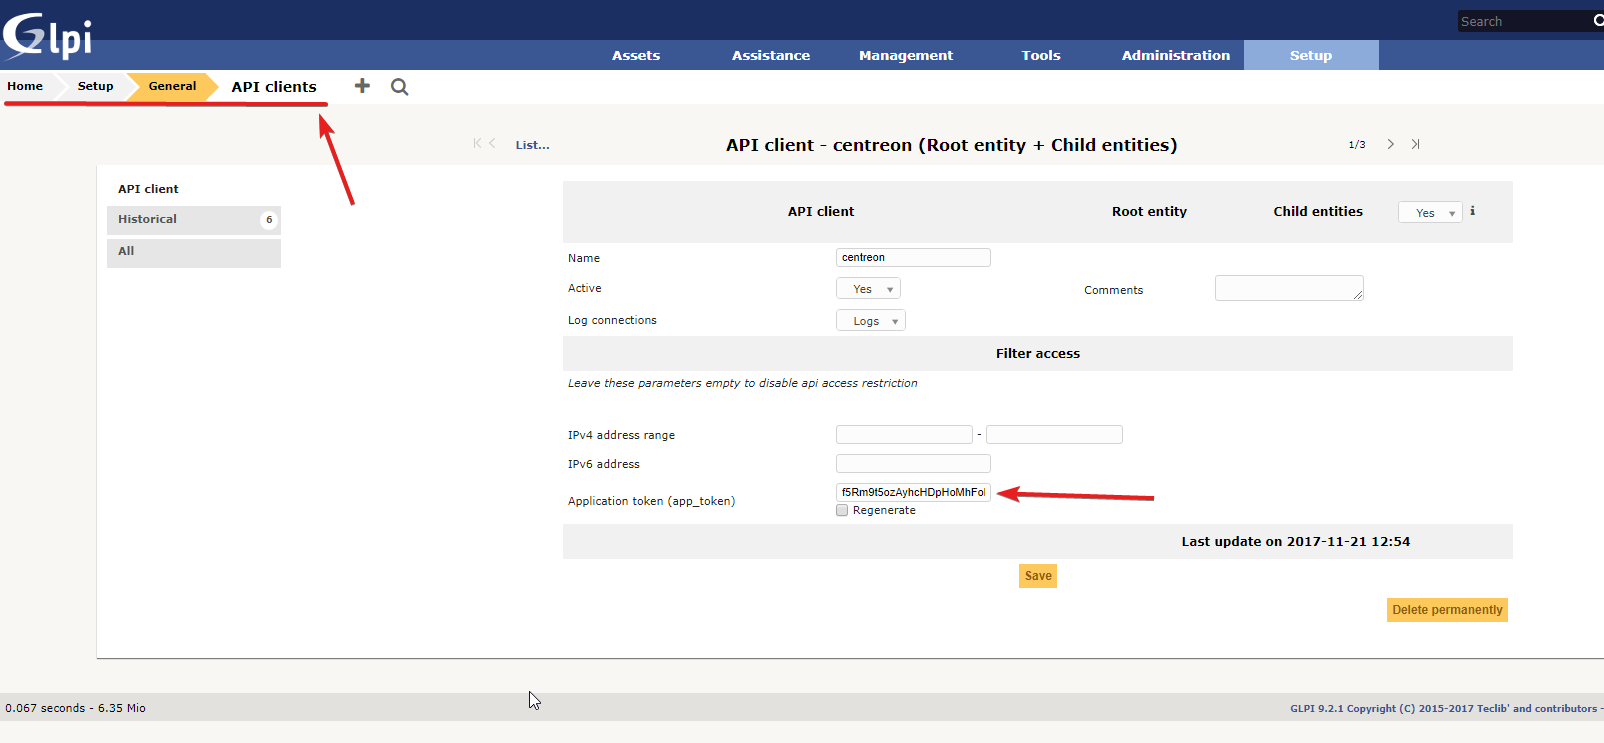Go to next record arrow
This screenshot has width=1604, height=743.
point(1390,144)
